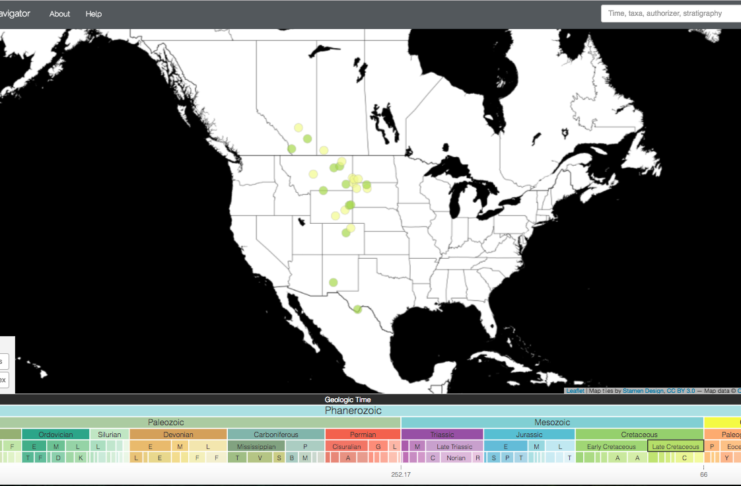Pick the Devonian period block

point(178,435)
